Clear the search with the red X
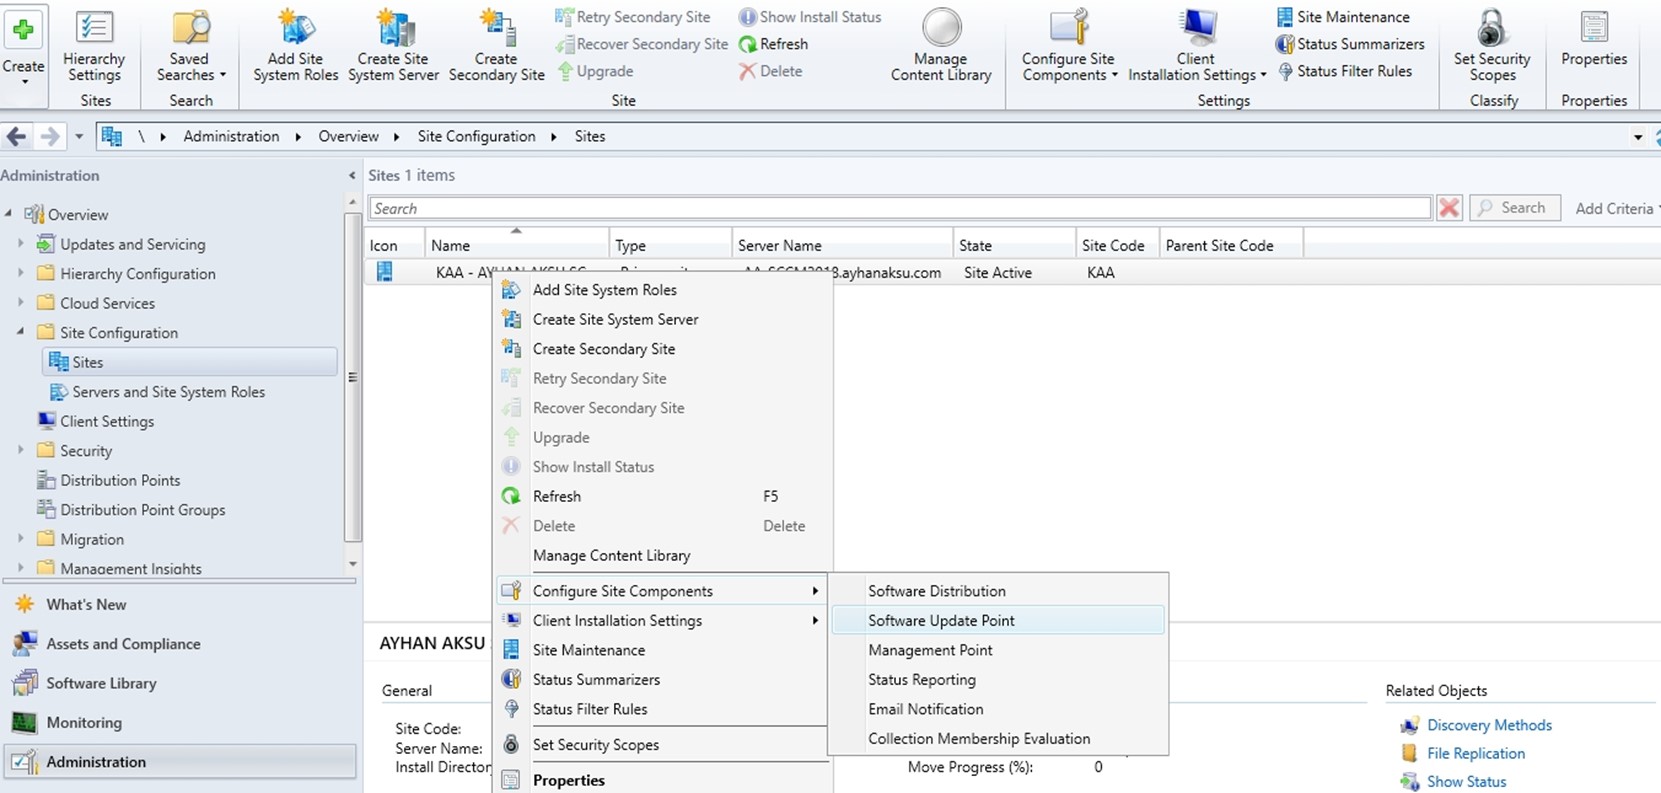The image size is (1661, 793). 1449,208
